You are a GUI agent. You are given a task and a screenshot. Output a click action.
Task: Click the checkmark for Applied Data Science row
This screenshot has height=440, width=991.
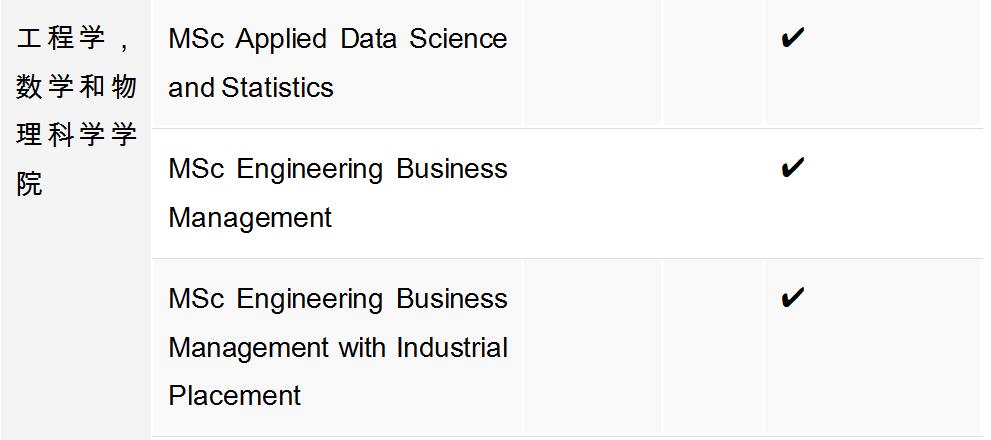(792, 40)
